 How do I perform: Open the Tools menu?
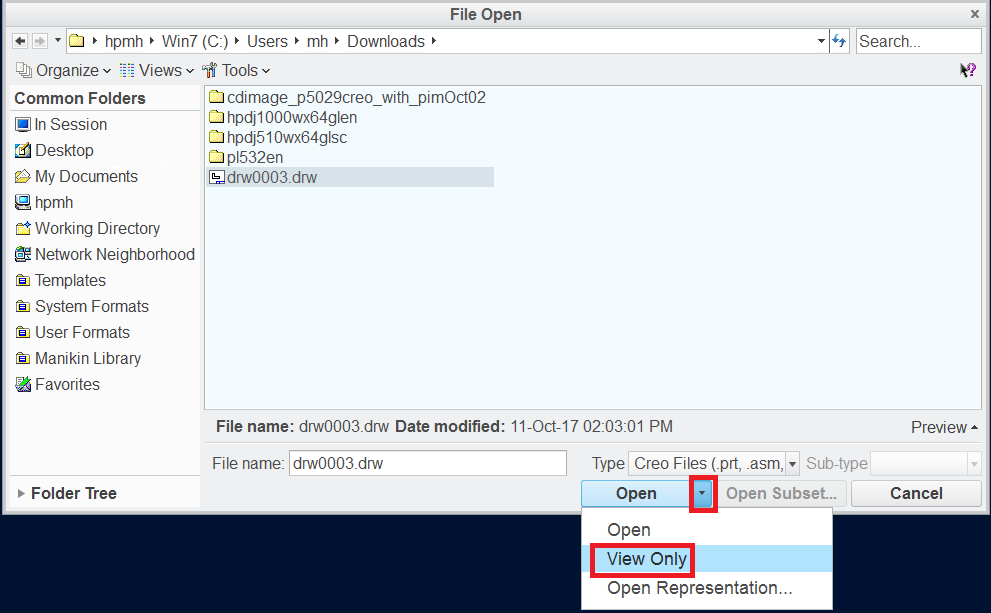click(236, 70)
